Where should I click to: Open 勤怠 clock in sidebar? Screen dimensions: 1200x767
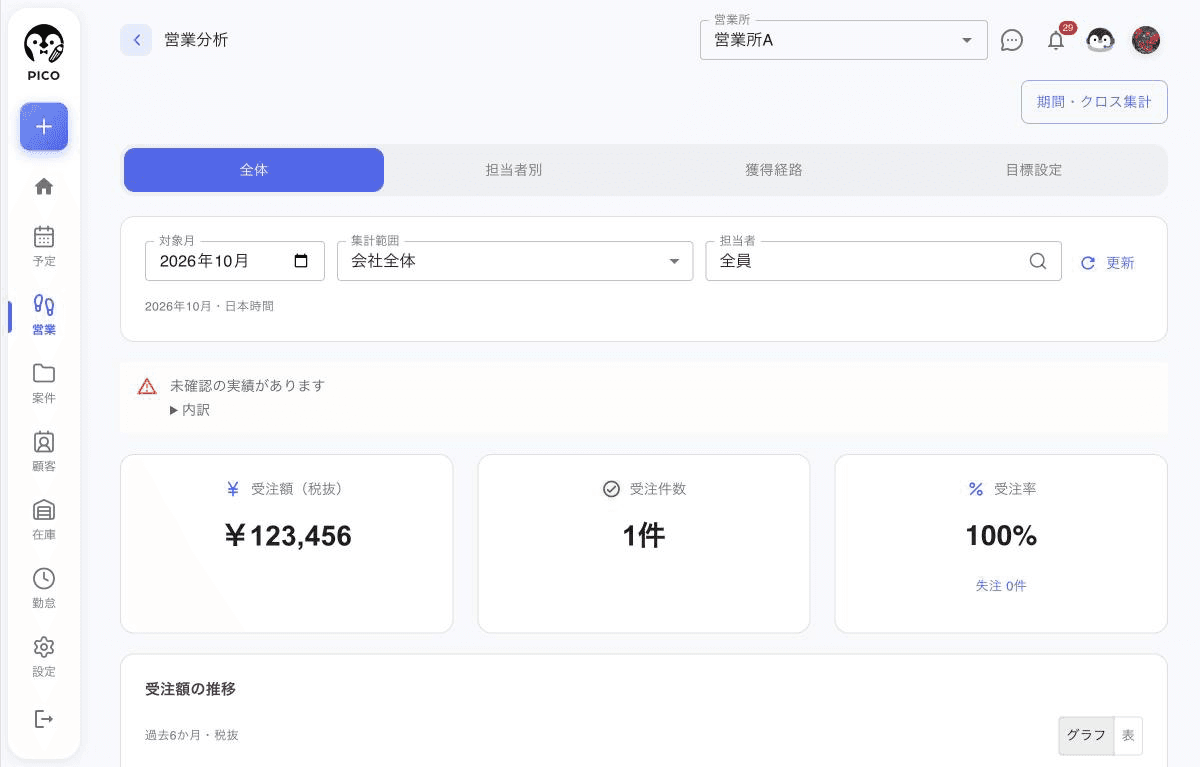click(44, 588)
